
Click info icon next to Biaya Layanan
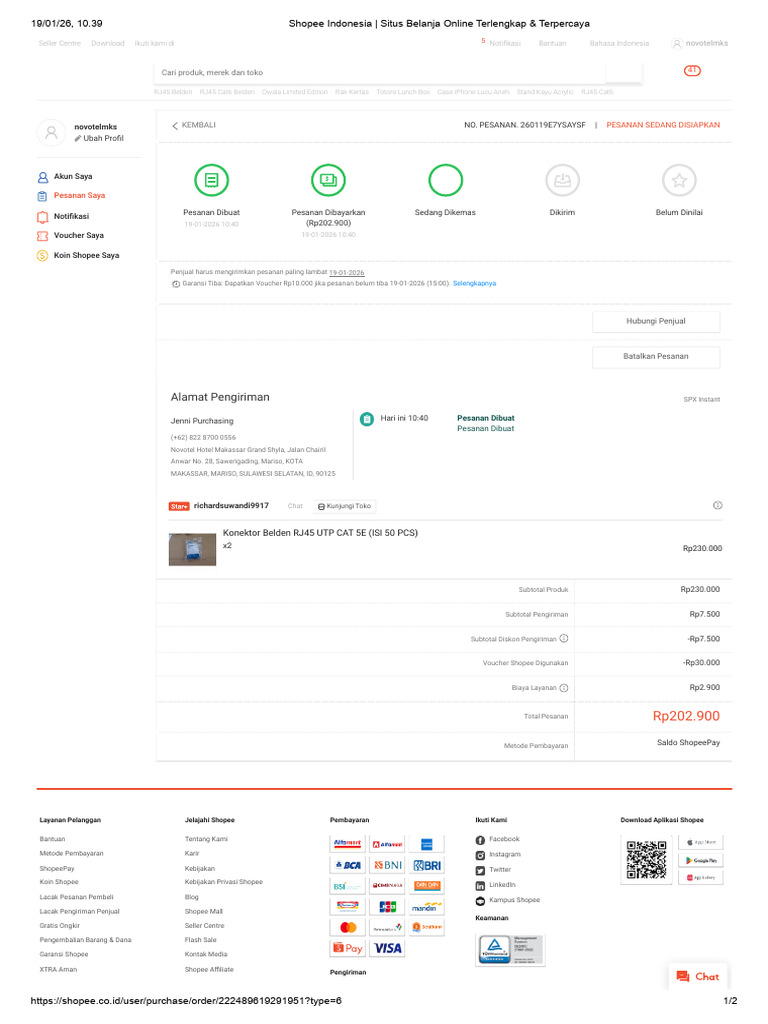pos(564,688)
